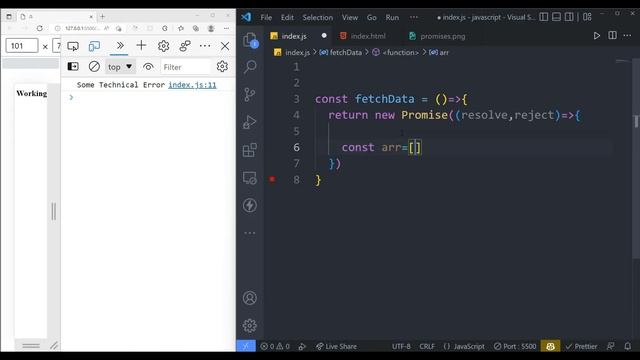Run the code with the play icon
This screenshot has width=640, height=360.
[597, 36]
